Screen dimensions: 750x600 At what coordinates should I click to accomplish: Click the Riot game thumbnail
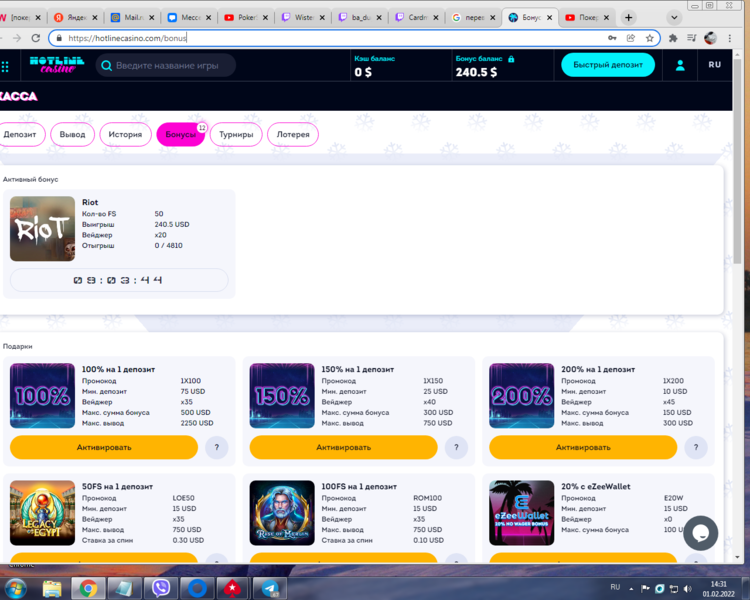(x=42, y=229)
